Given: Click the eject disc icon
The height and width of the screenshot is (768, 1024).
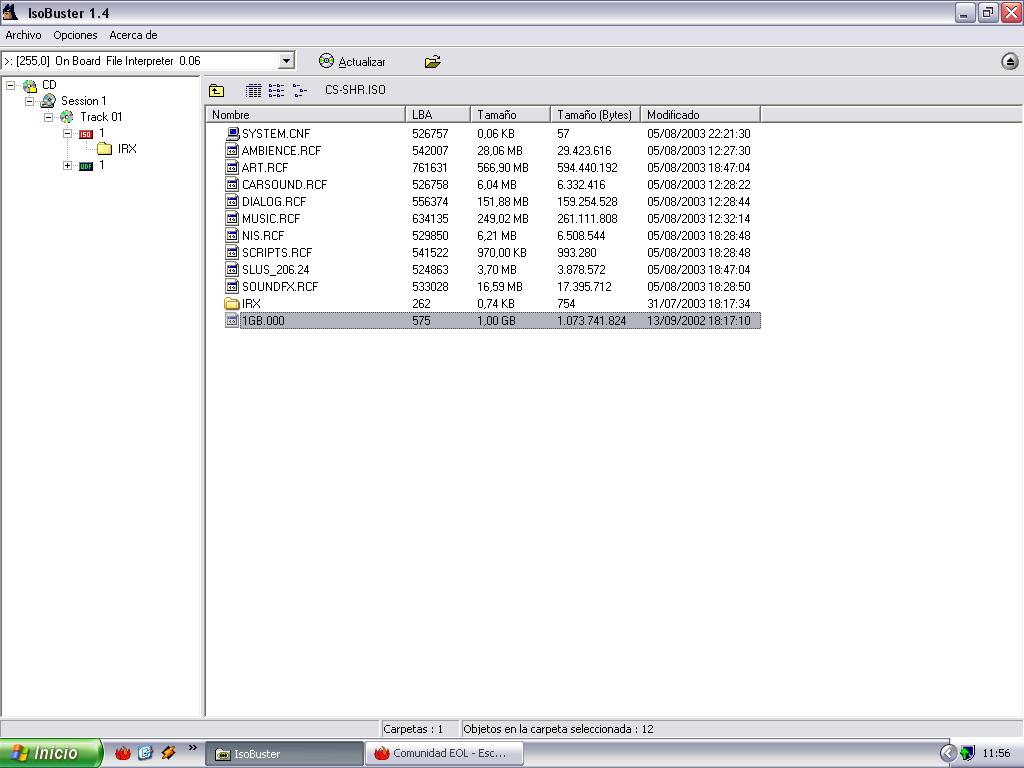Looking at the screenshot, I should click(x=1009, y=62).
